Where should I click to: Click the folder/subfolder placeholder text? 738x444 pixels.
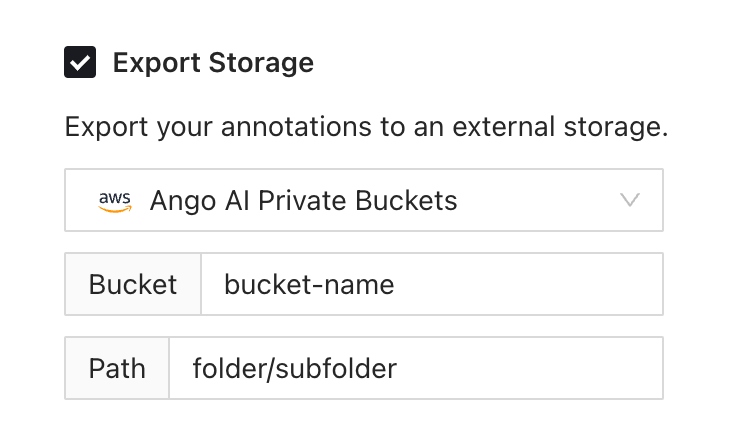[295, 368]
